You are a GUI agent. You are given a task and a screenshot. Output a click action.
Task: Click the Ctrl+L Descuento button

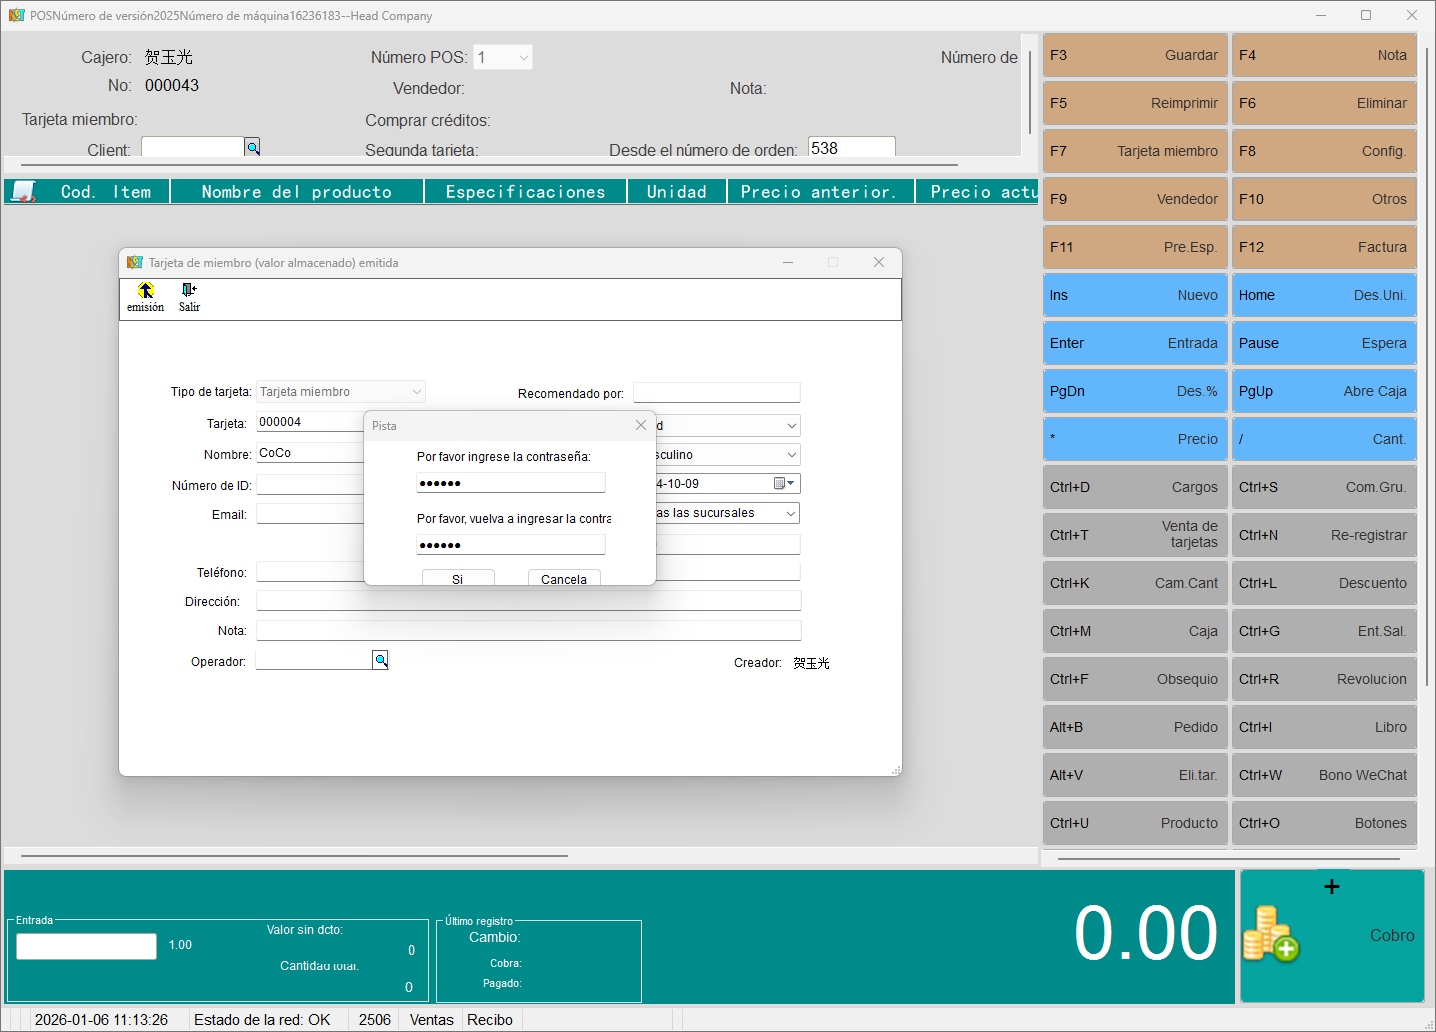click(x=1323, y=583)
